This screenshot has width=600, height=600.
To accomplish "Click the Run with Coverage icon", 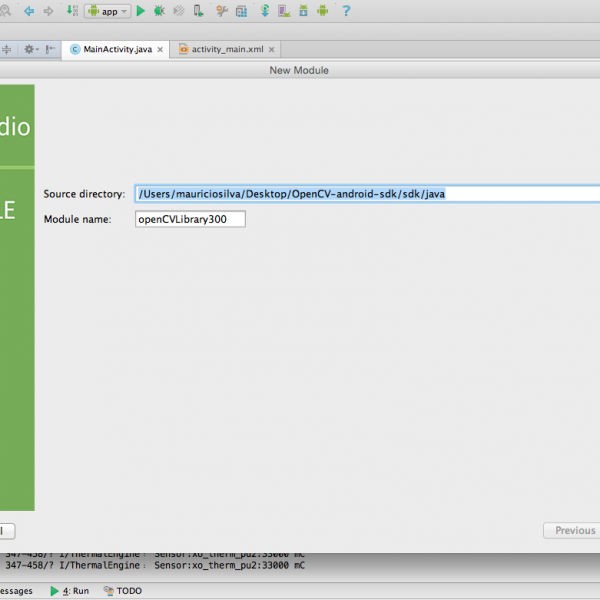I will [x=179, y=11].
